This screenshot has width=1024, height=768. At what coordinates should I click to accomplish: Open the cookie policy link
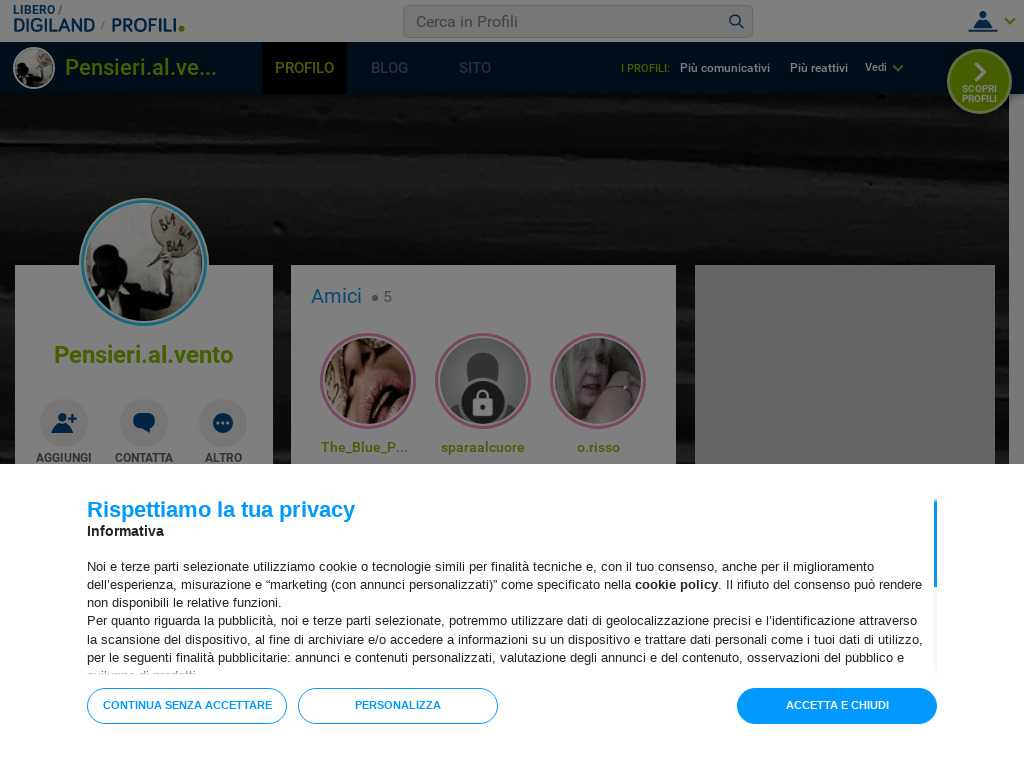click(x=676, y=584)
